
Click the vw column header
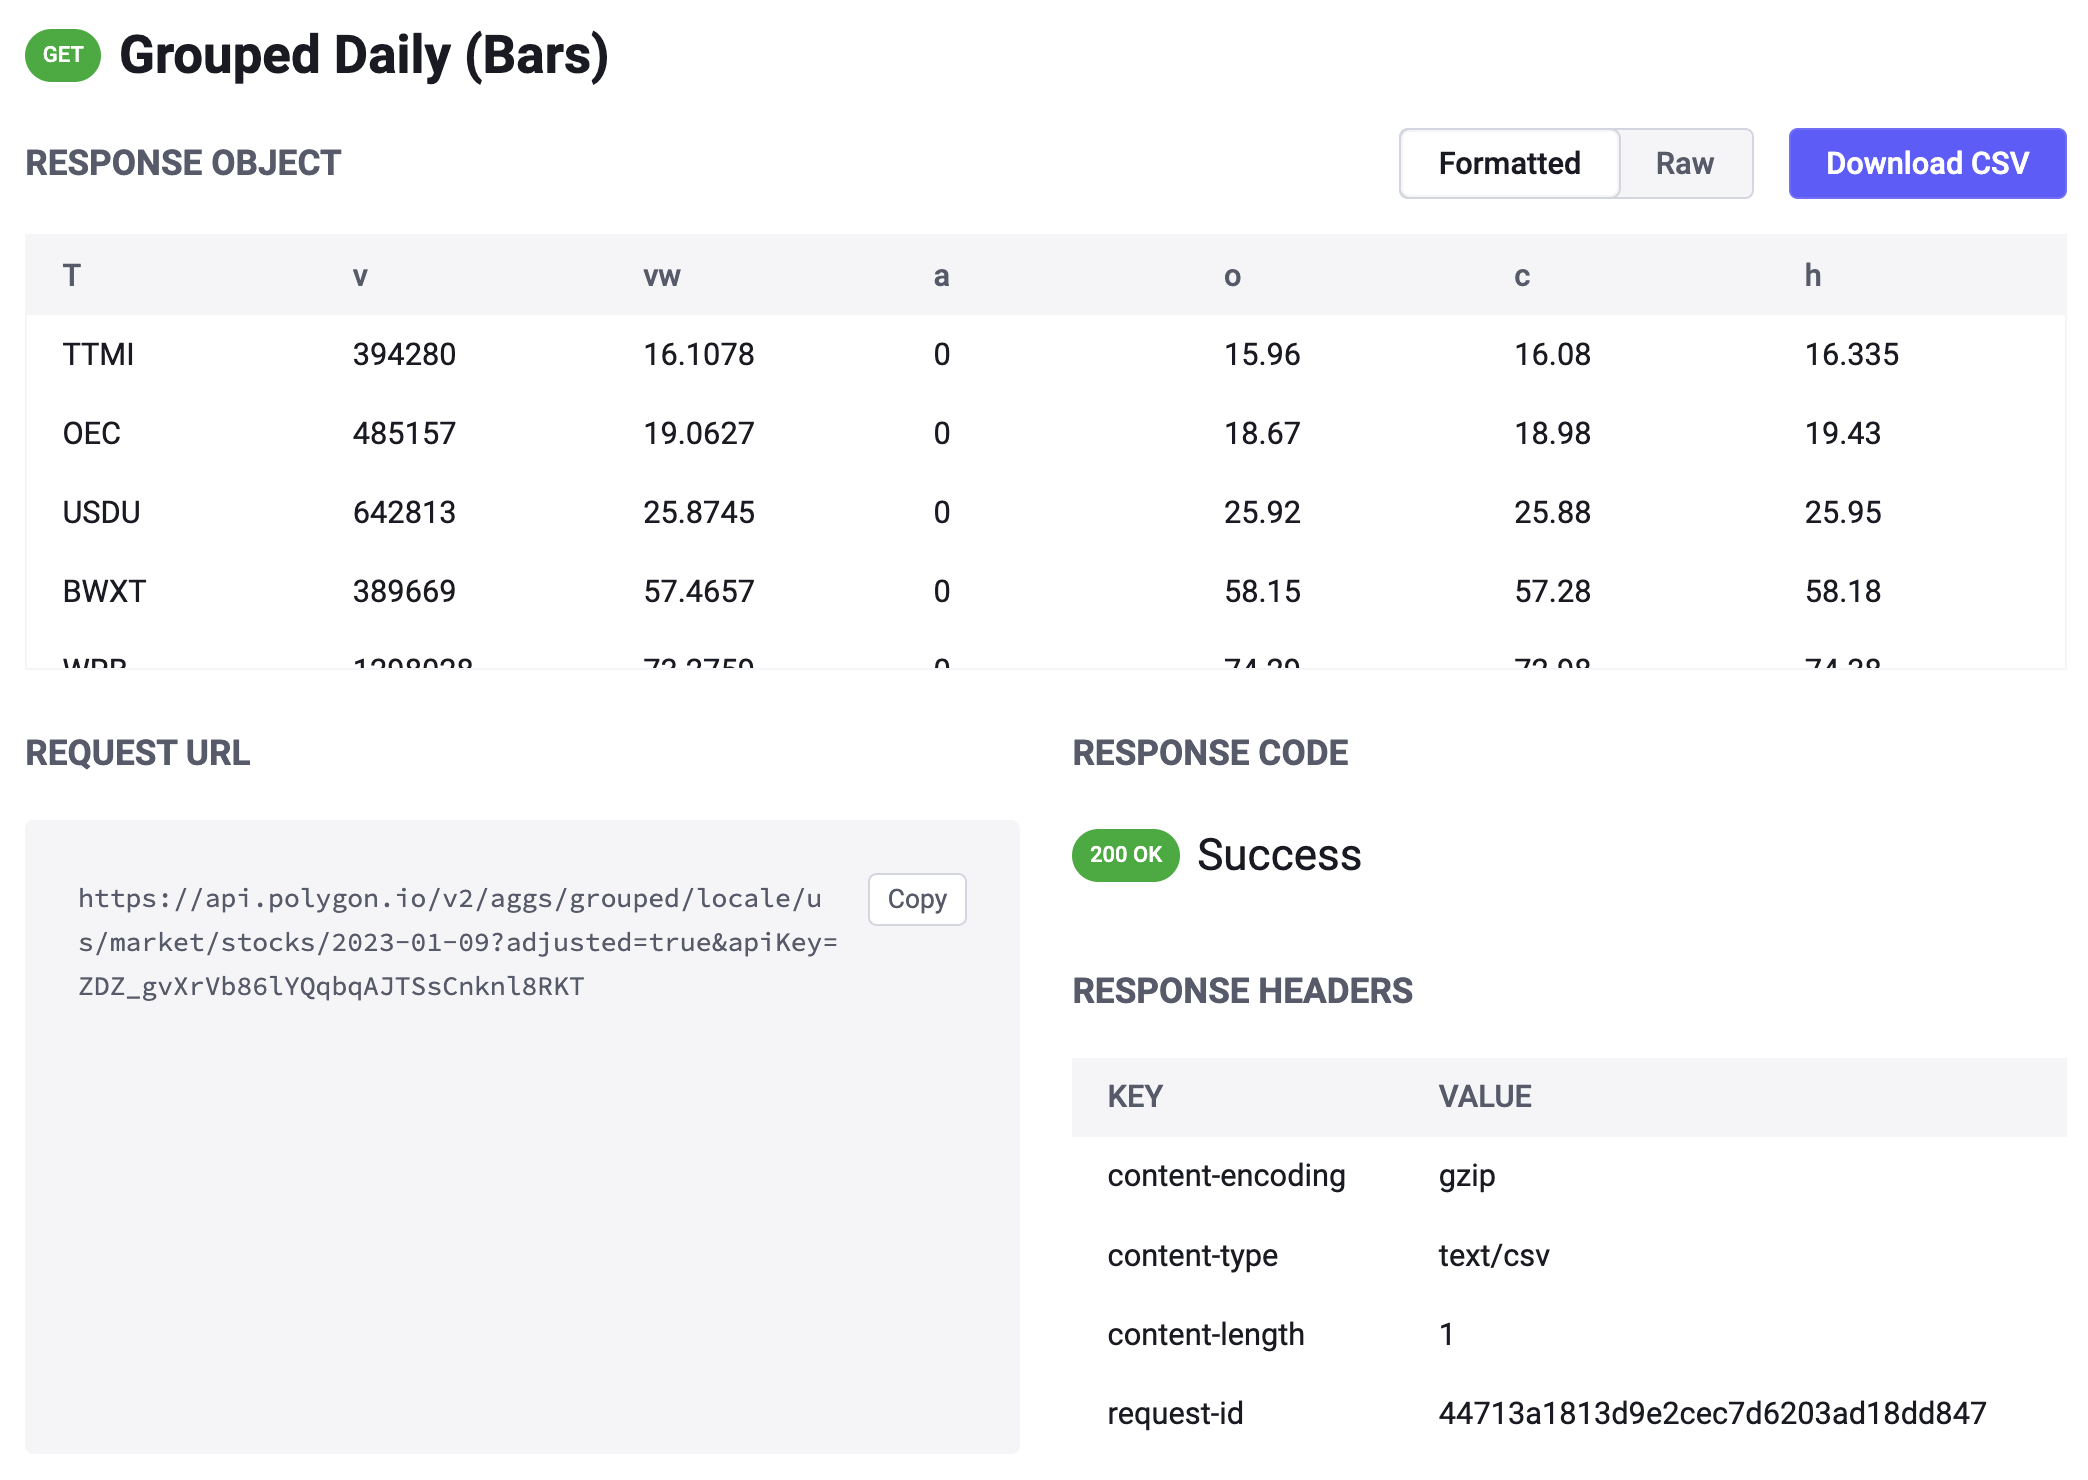661,275
